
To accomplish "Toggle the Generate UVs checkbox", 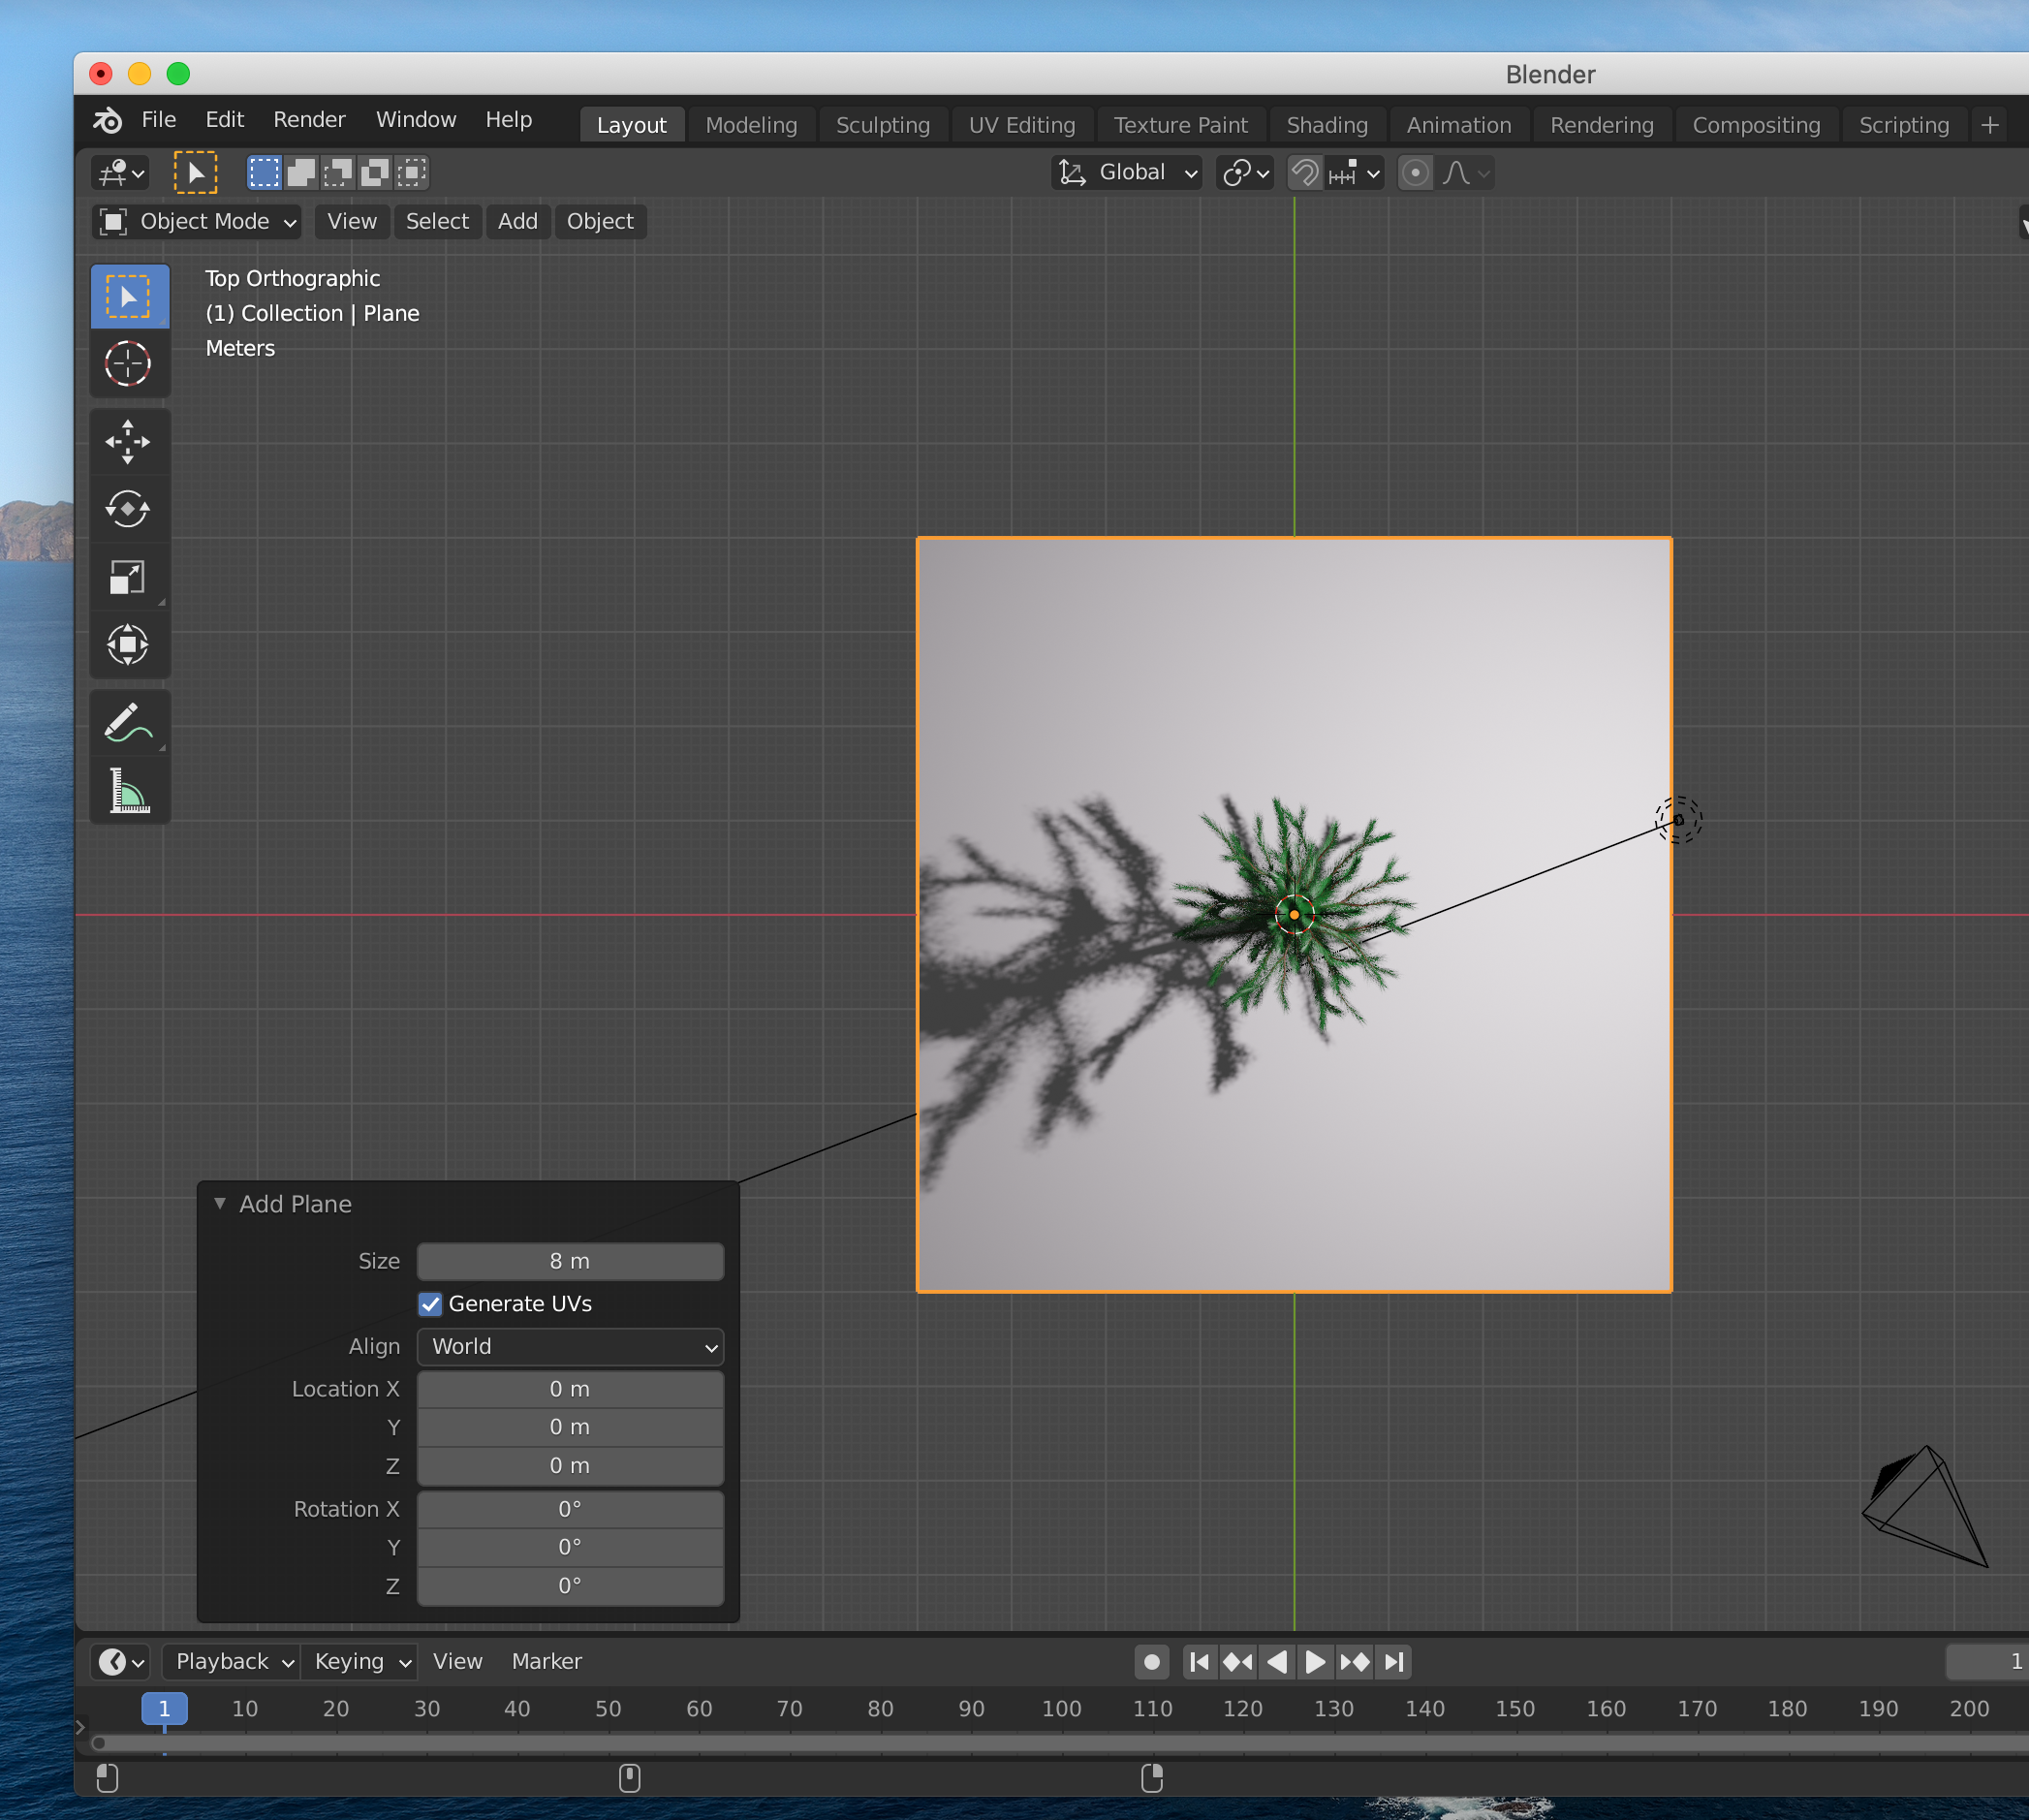I will pyautogui.click(x=430, y=1304).
